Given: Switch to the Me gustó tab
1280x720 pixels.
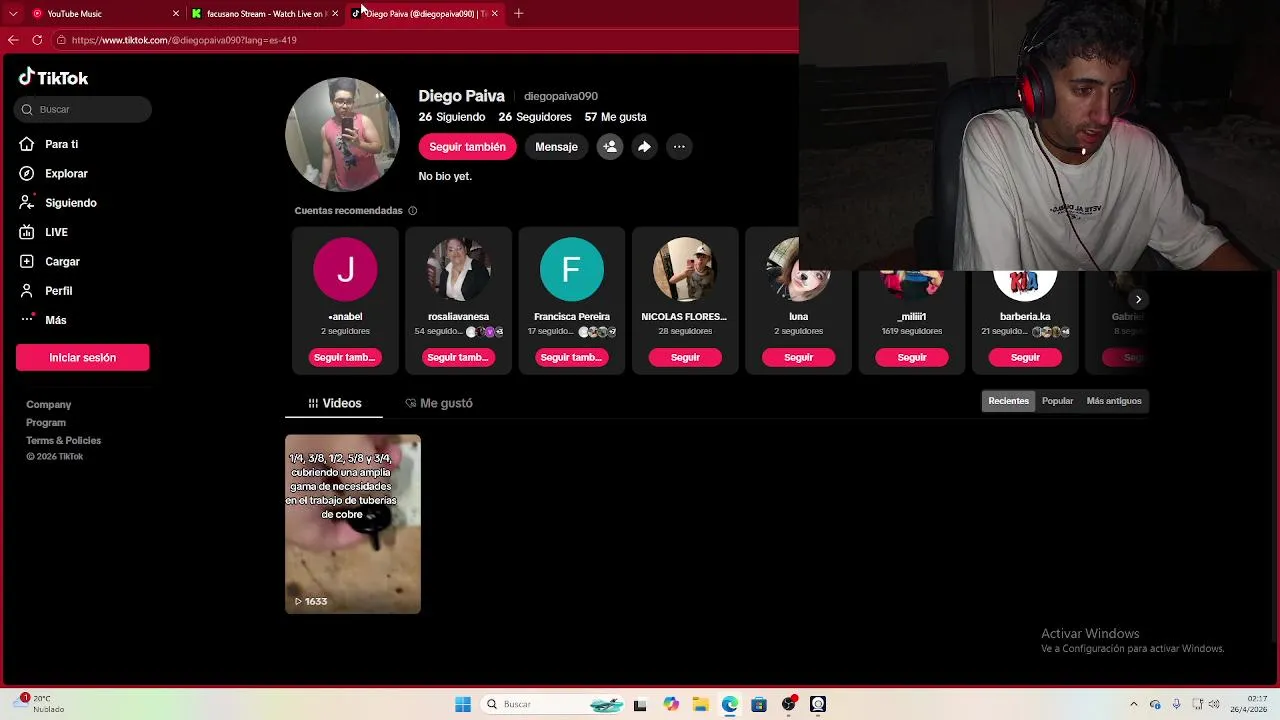Looking at the screenshot, I should (439, 403).
